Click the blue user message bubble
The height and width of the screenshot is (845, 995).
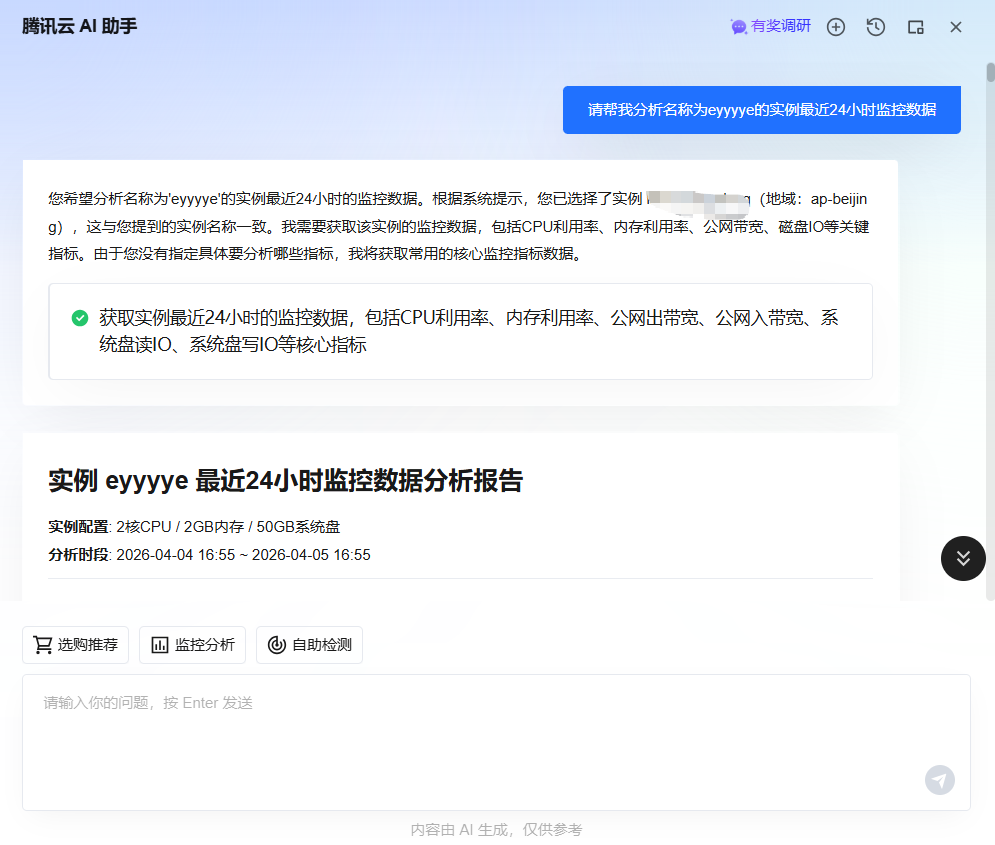pyautogui.click(x=761, y=110)
